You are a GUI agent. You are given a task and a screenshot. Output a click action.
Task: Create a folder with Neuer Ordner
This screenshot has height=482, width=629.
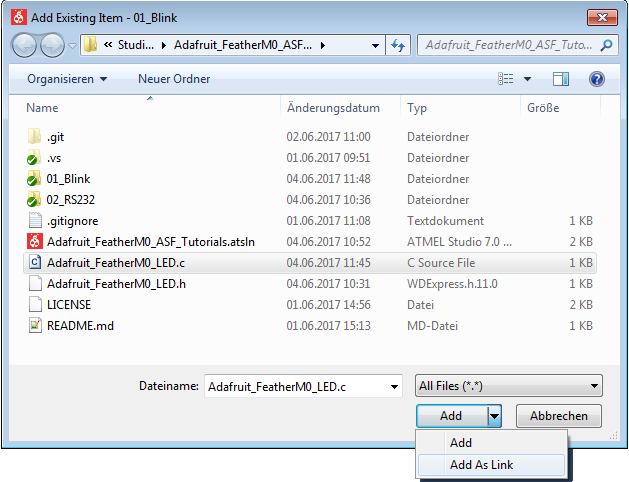click(x=174, y=79)
